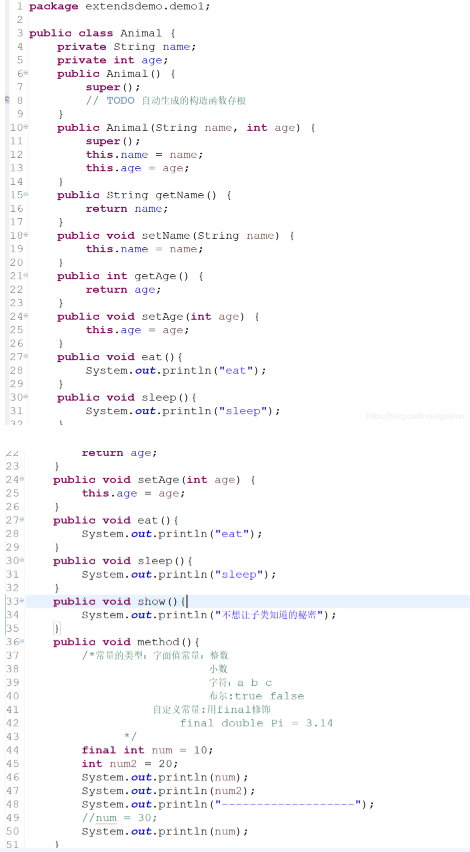Click 'this.name = name;' on line 19
The width and height of the screenshot is (470, 852).
[144, 249]
